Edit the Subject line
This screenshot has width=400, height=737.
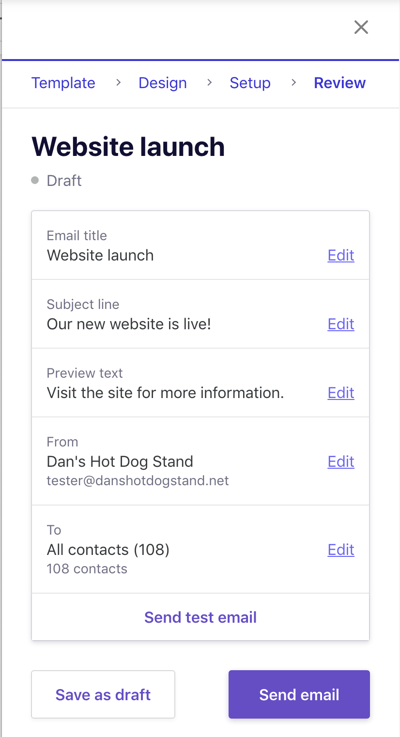[x=341, y=324]
